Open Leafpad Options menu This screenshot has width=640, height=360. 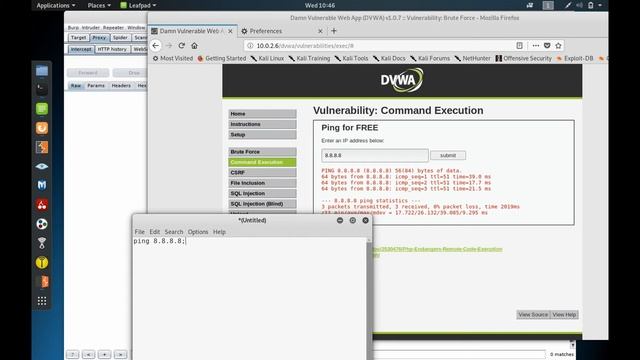tap(198, 232)
